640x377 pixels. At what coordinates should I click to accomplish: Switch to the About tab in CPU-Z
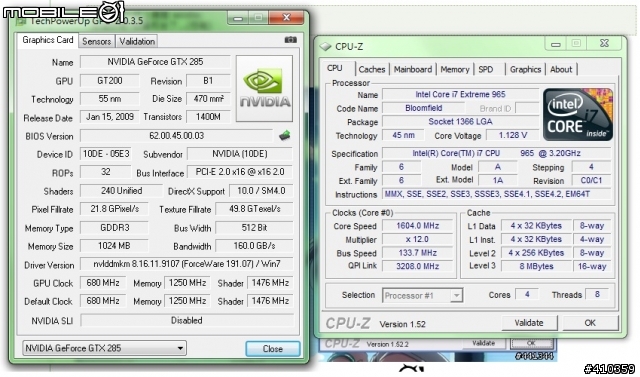pyautogui.click(x=561, y=69)
